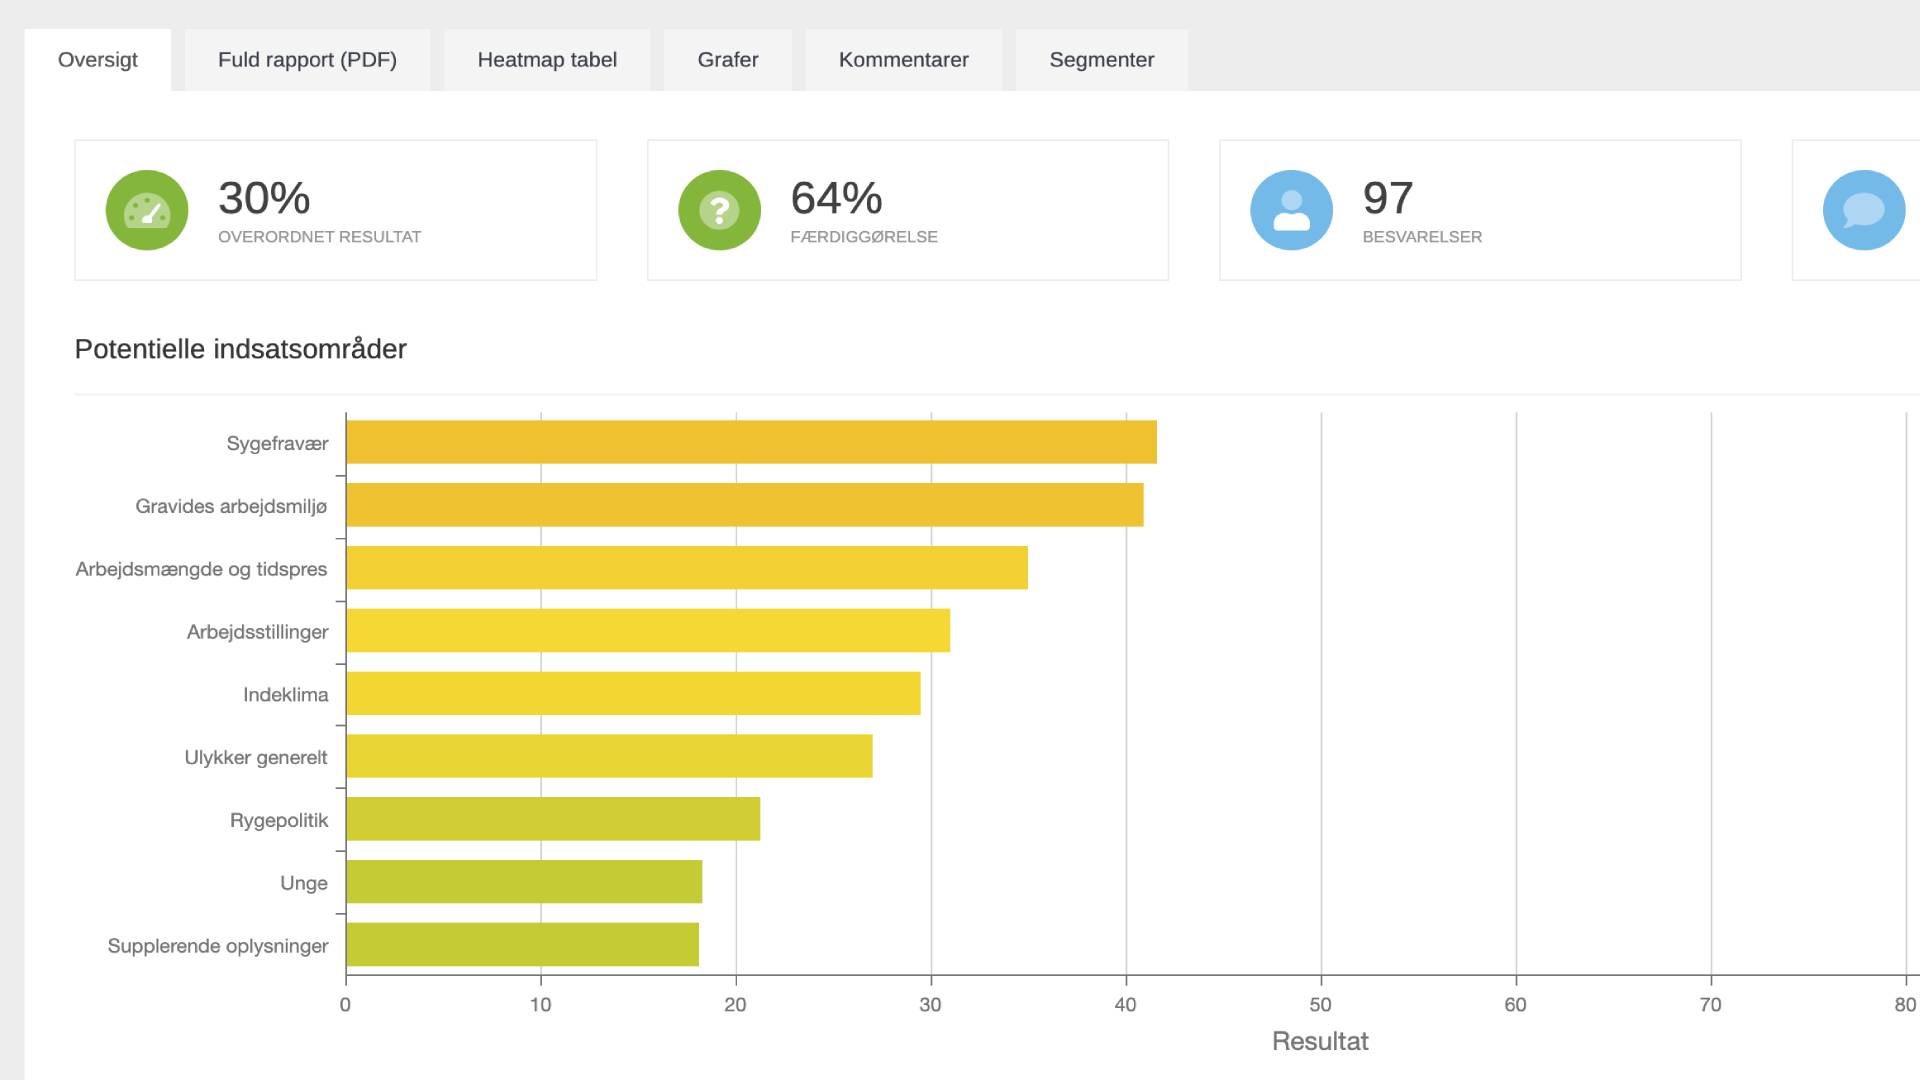Click the Resultat axis title

point(1320,1041)
